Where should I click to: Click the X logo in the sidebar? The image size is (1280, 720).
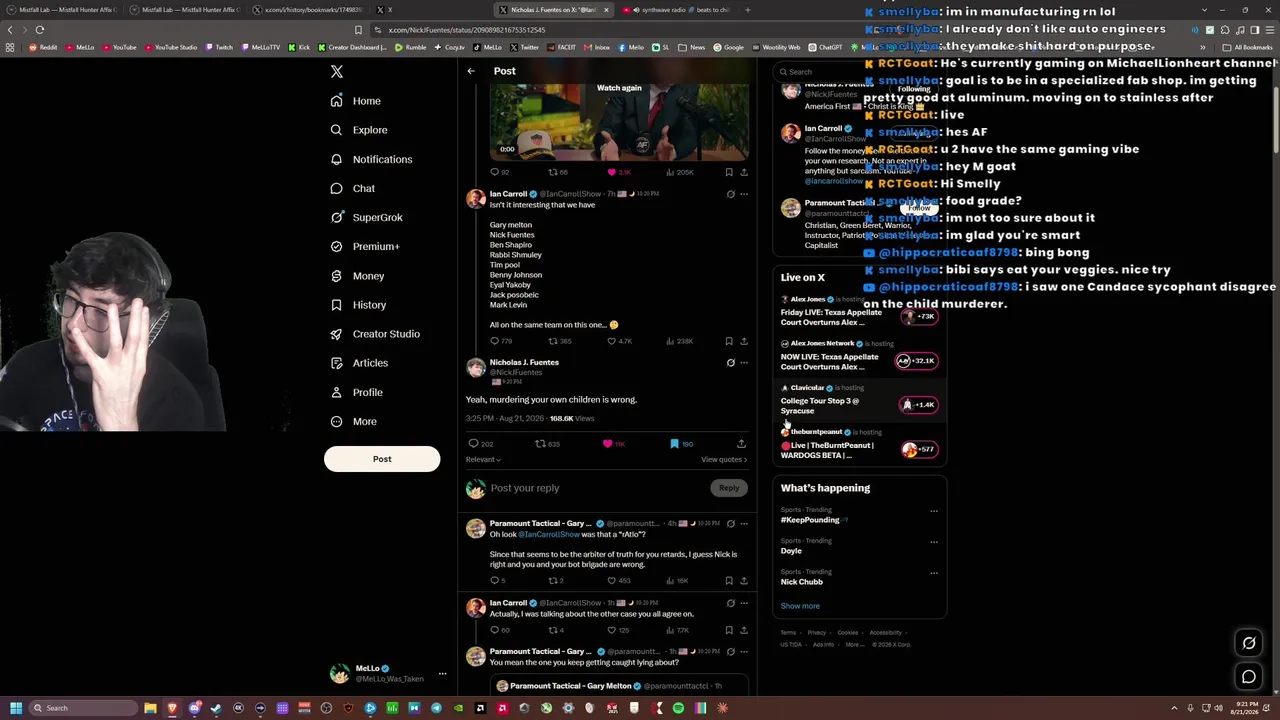[x=337, y=72]
